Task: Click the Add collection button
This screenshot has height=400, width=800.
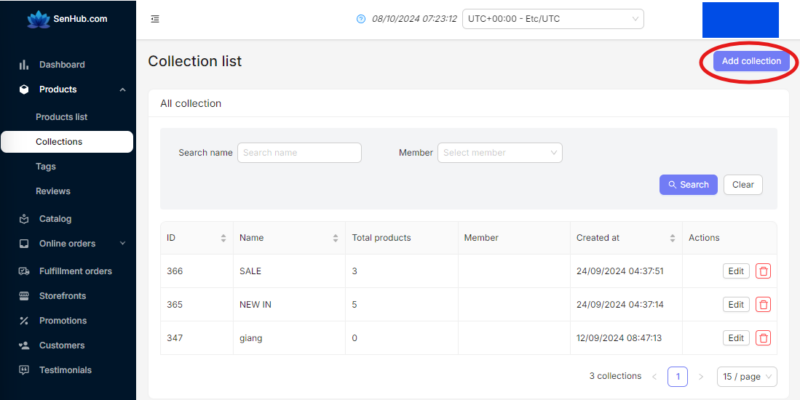Action: point(751,61)
